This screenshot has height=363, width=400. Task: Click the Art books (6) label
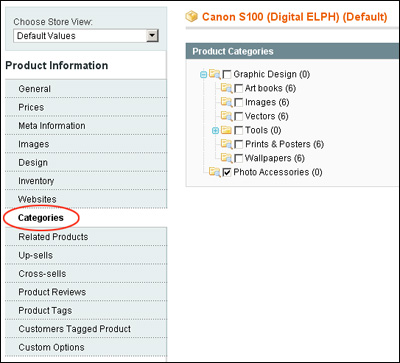click(x=270, y=88)
